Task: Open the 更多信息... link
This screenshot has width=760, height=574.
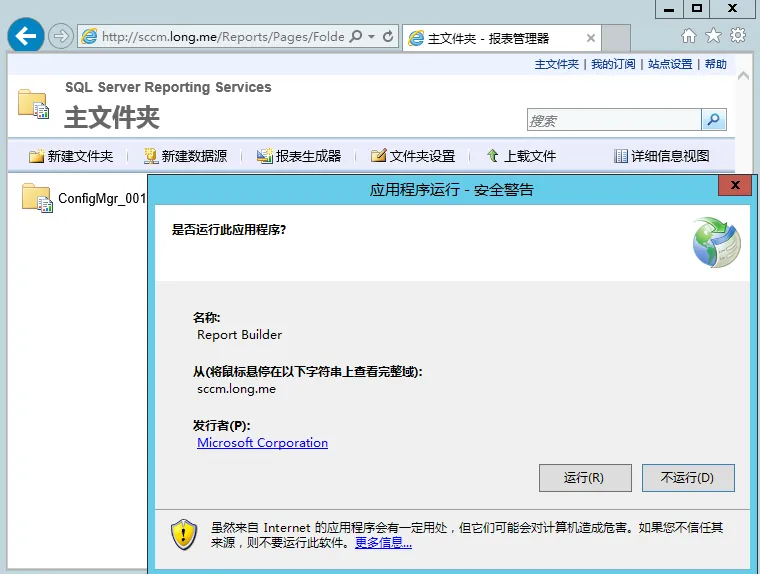Action: point(383,542)
